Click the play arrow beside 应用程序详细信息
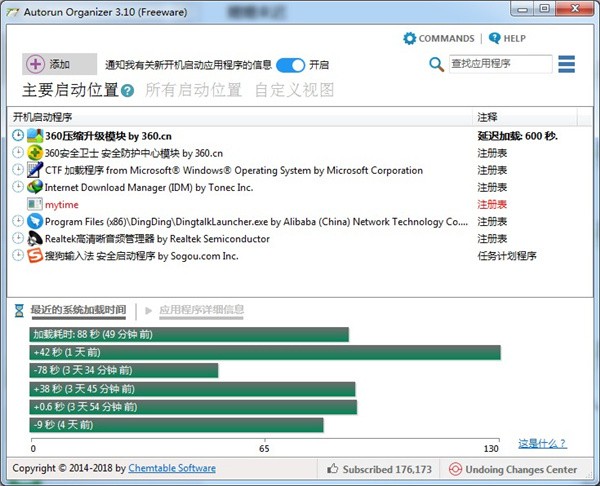This screenshot has height=486, width=600. [148, 310]
